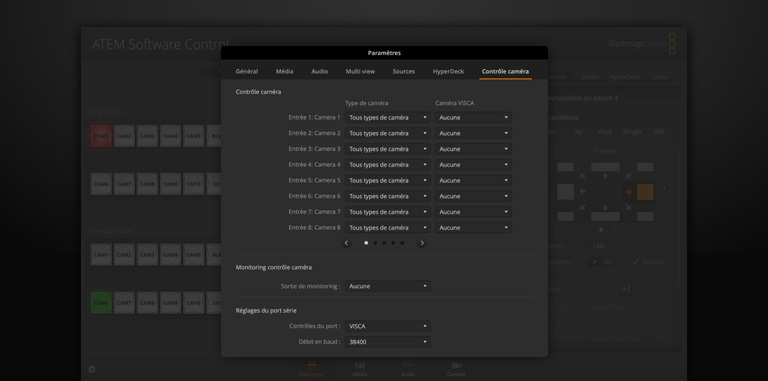
Task: Open Contrôles du port VISCA dropdown
Action: pyautogui.click(x=388, y=326)
